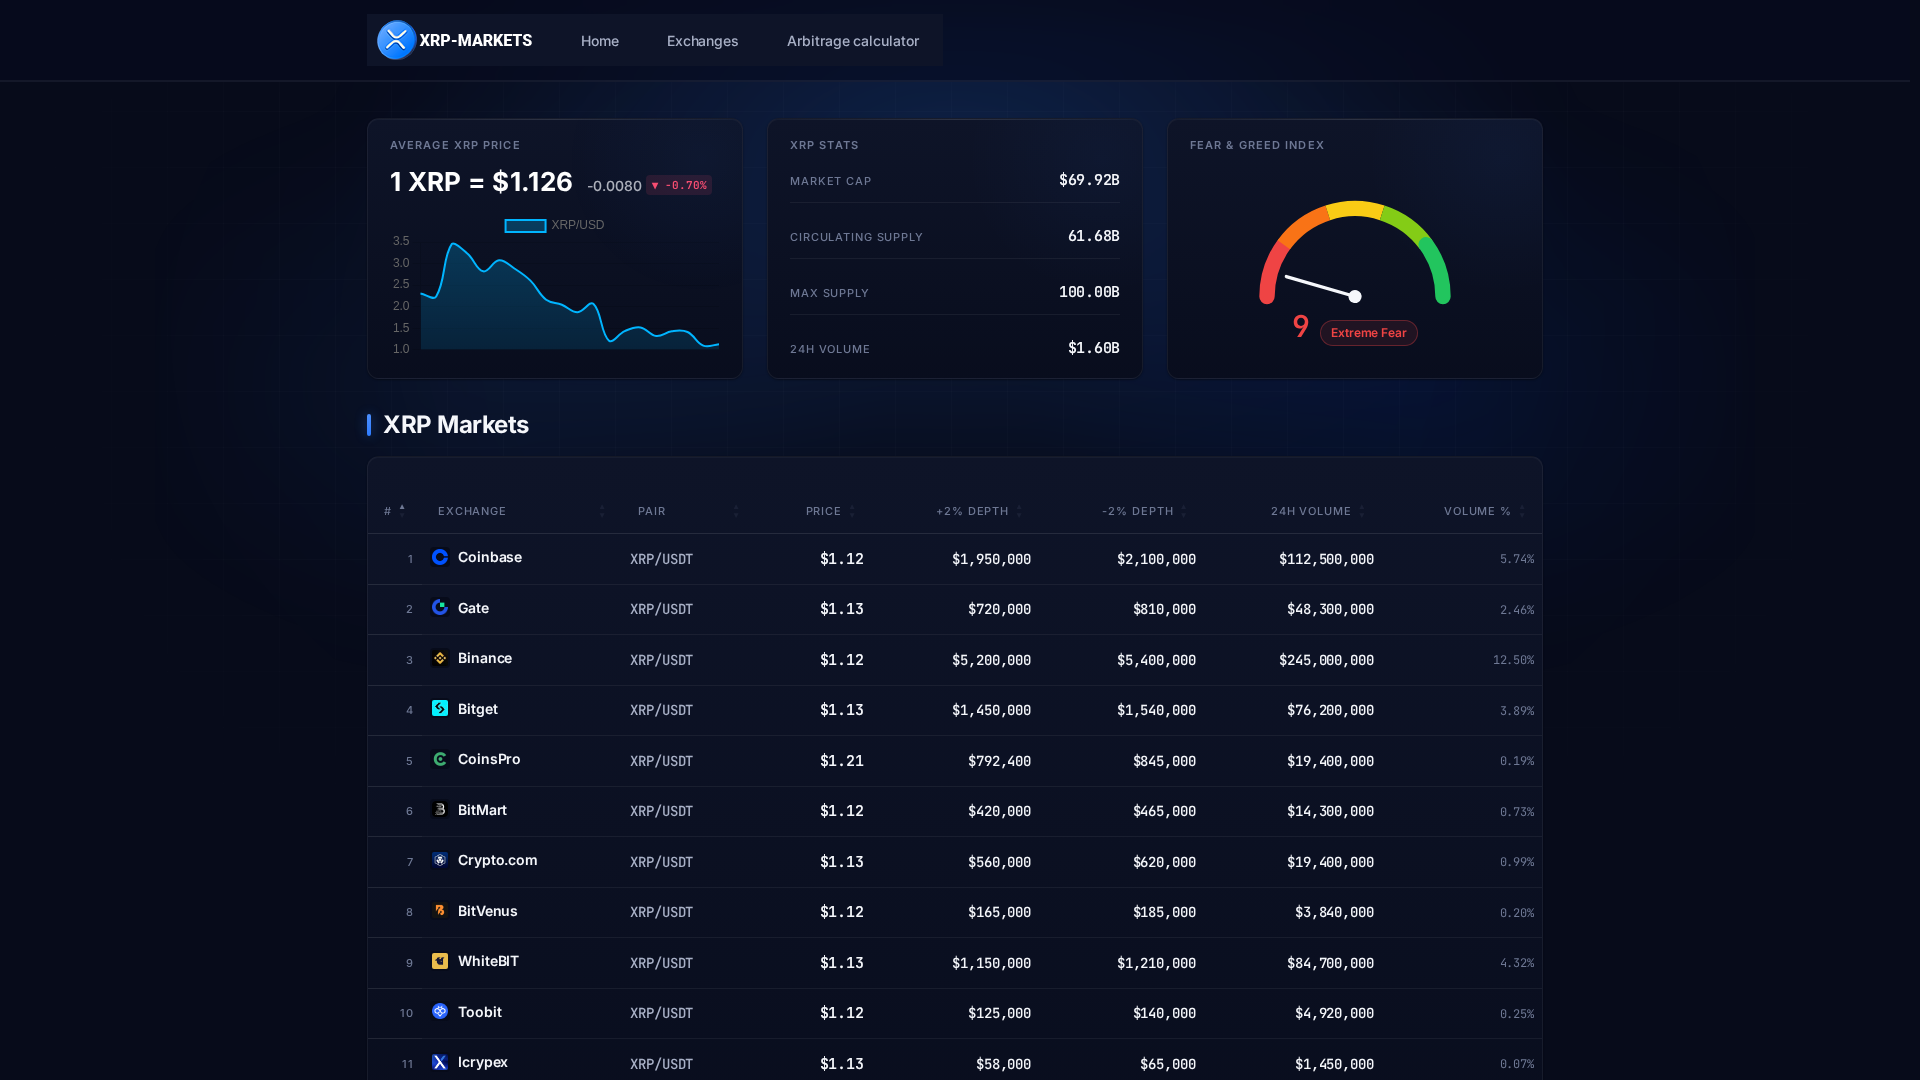Click the red down-arrow -0.70% change badge
The width and height of the screenshot is (1920, 1080).
point(679,185)
